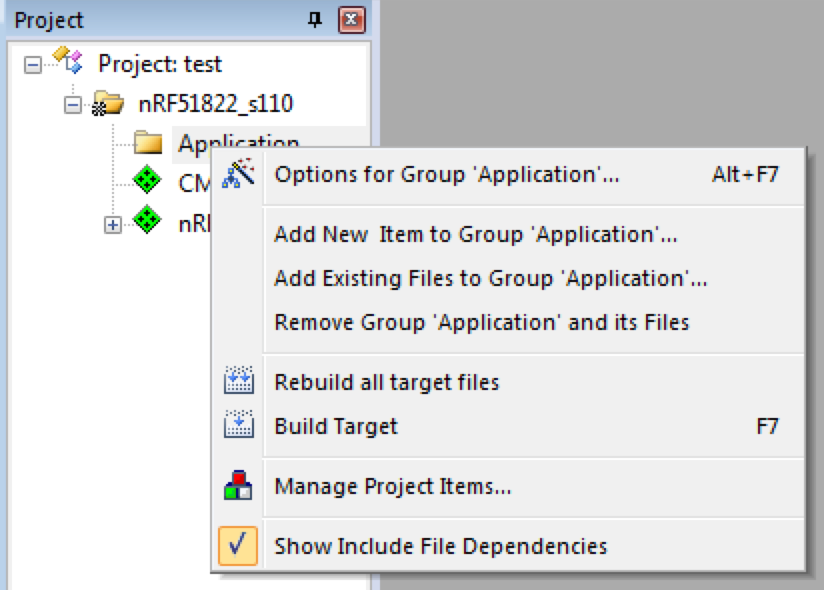Click the Manage Project Items blocks icon
The width and height of the screenshot is (824, 590).
238,487
